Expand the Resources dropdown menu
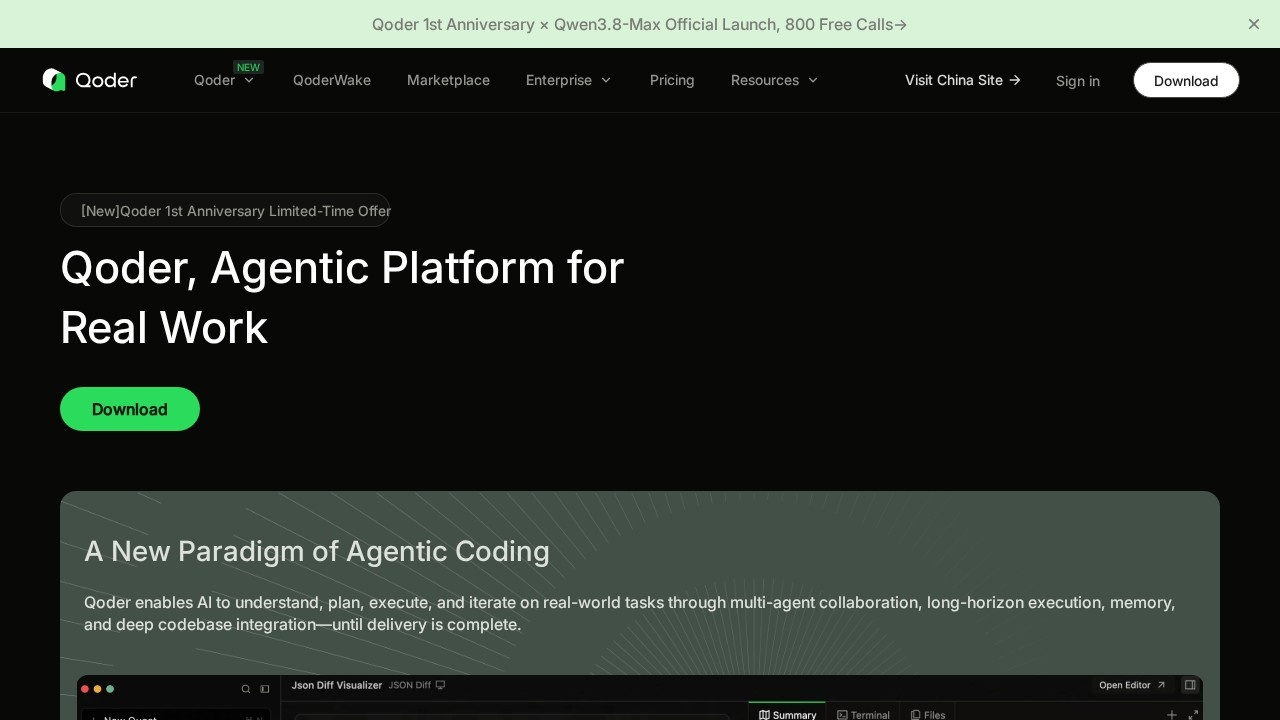Viewport: 1280px width, 720px height. tap(774, 80)
